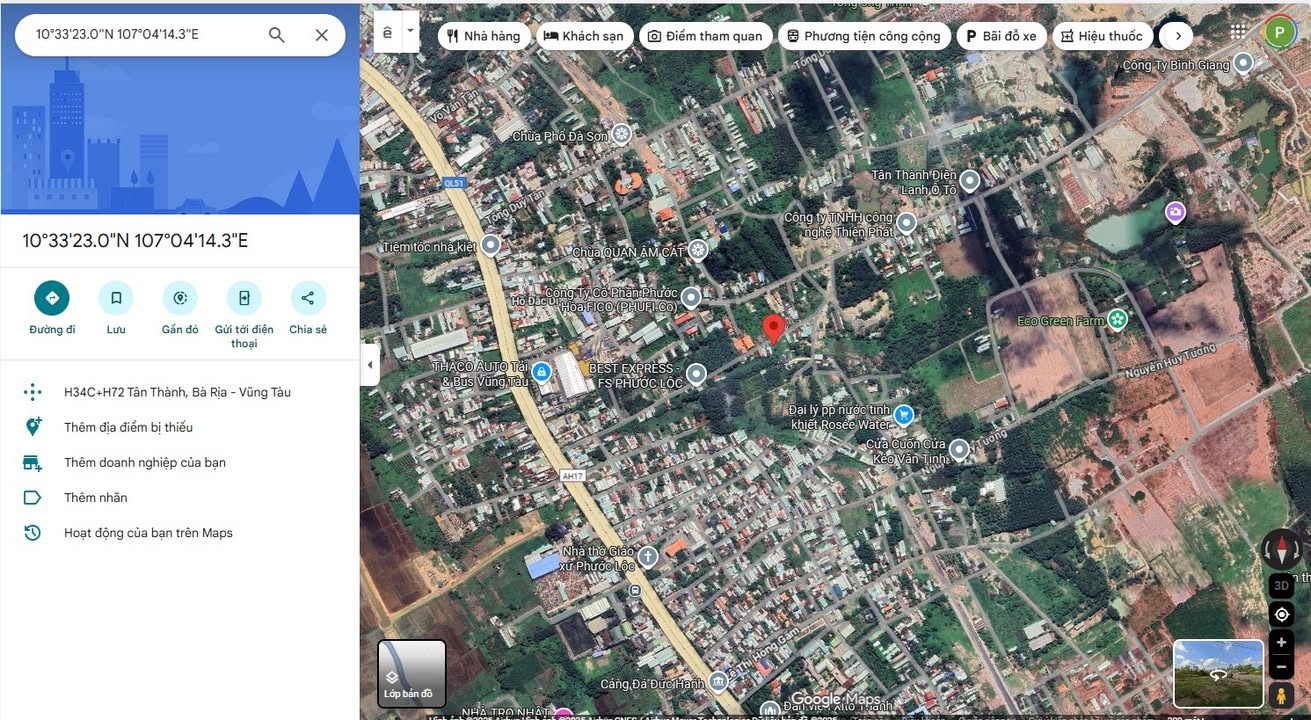
Task: Open the Google apps grid
Action: [1238, 33]
